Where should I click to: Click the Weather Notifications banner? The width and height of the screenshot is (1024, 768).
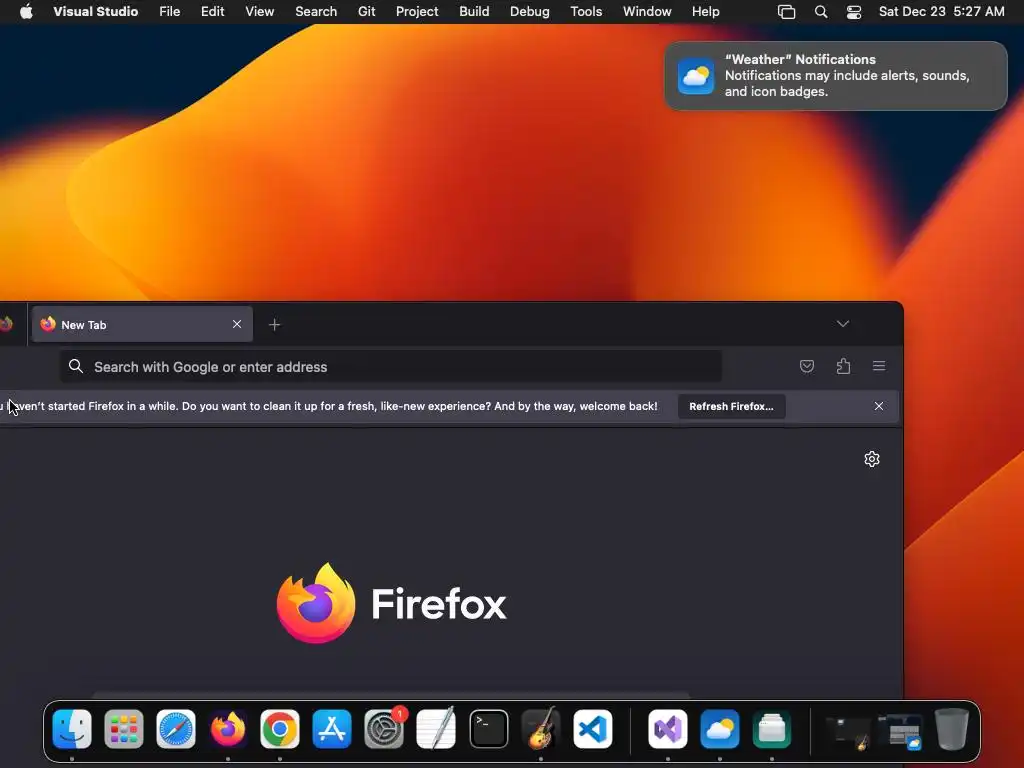[x=836, y=76]
